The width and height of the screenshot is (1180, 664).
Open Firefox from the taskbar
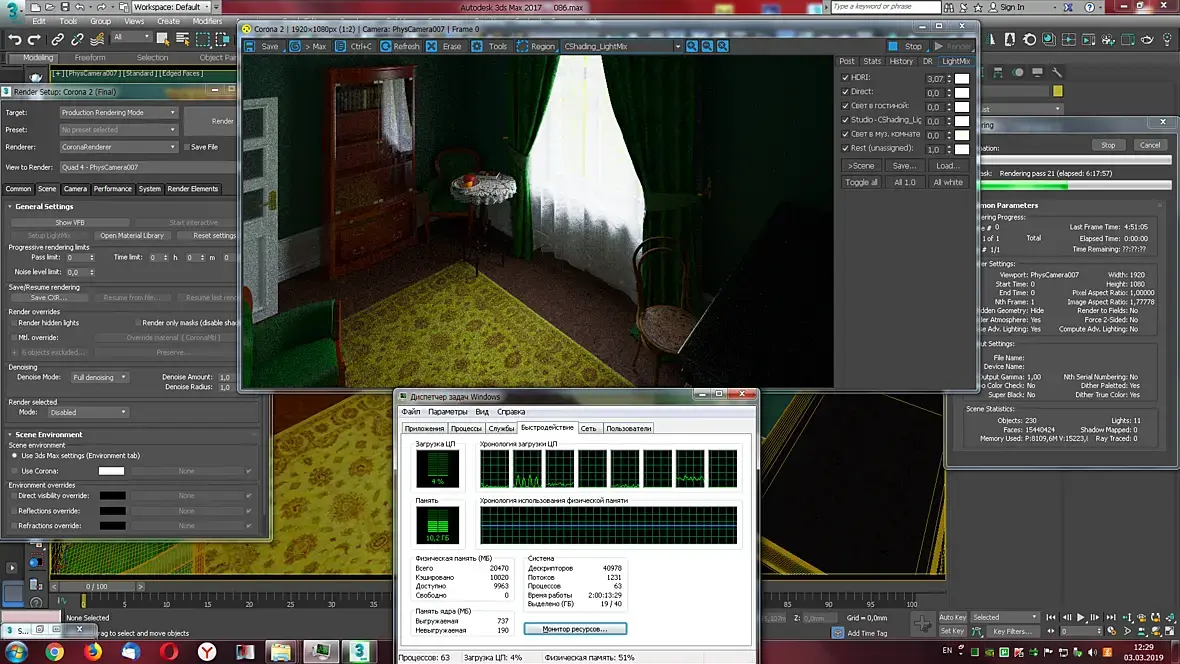pyautogui.click(x=93, y=651)
